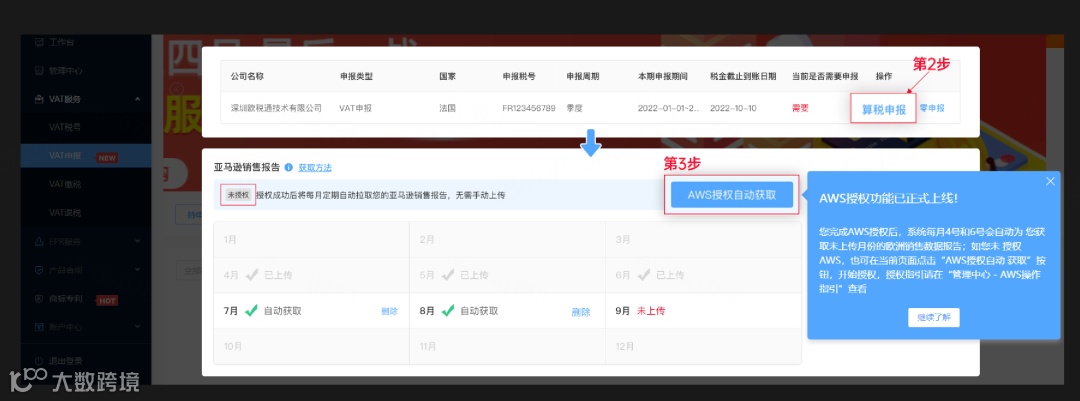
Task: Expand the EPR服务 sidebar section arrow
Action: click(x=138, y=242)
